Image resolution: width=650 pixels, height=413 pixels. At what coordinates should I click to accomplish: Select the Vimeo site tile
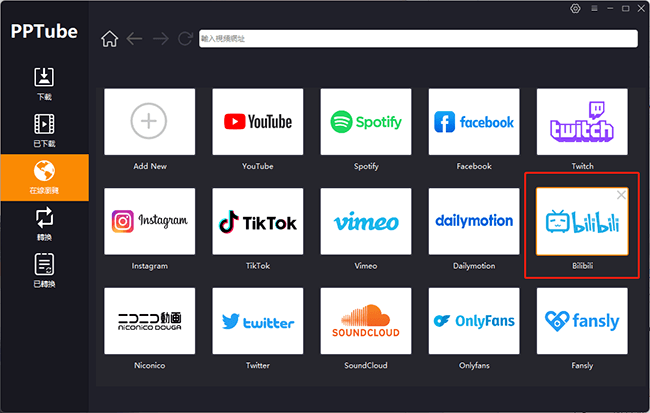(x=366, y=222)
